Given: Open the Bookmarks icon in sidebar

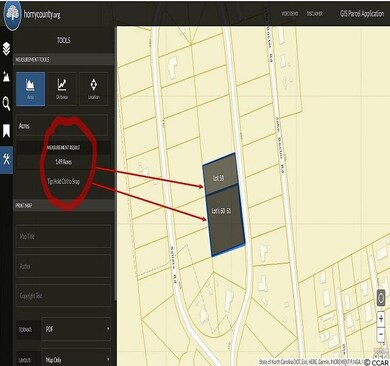Looking at the screenshot, I should tap(6, 131).
